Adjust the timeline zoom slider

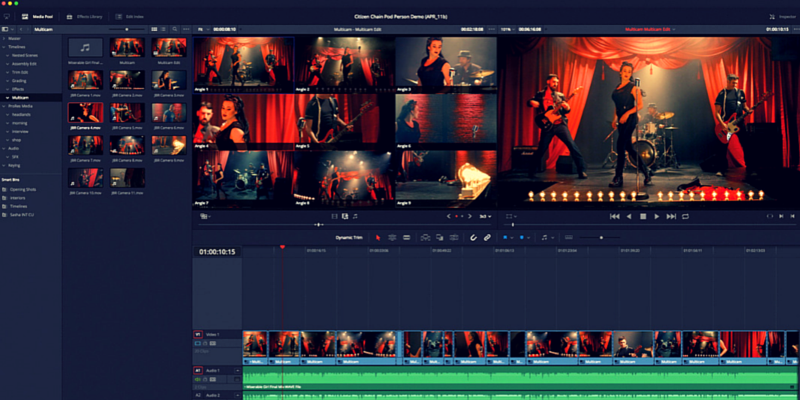coord(601,237)
